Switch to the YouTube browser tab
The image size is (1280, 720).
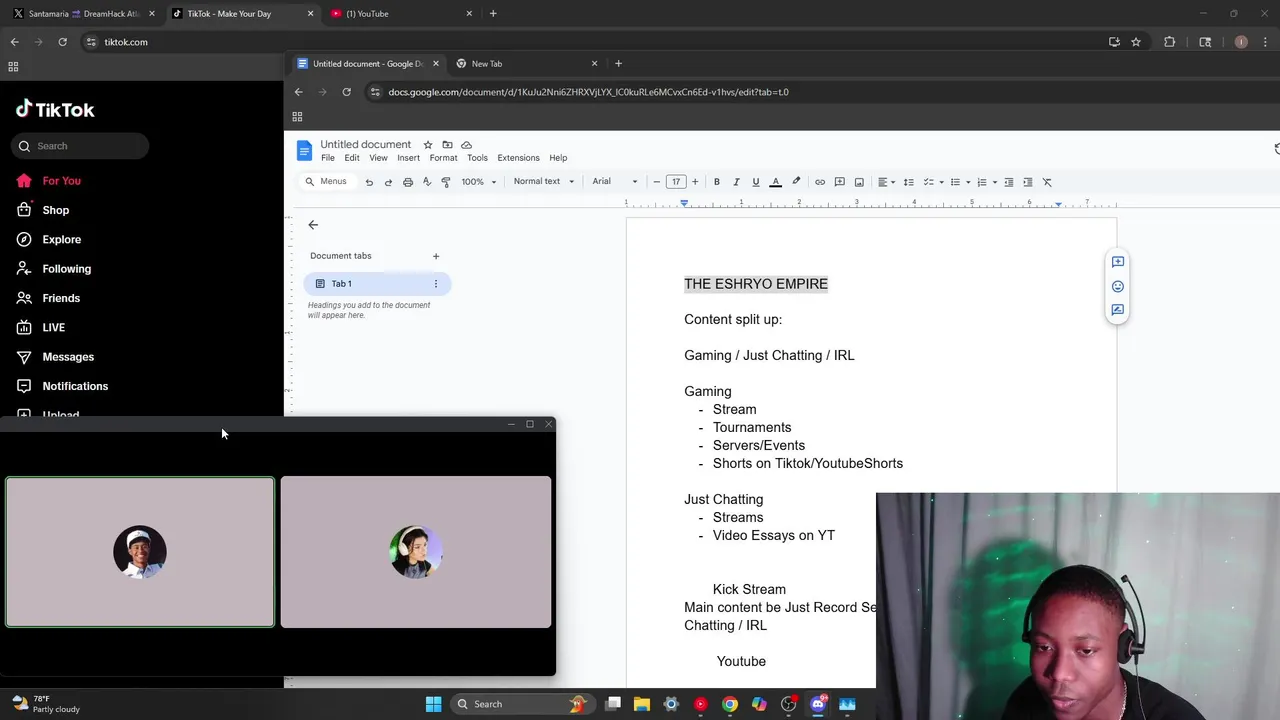(400, 14)
